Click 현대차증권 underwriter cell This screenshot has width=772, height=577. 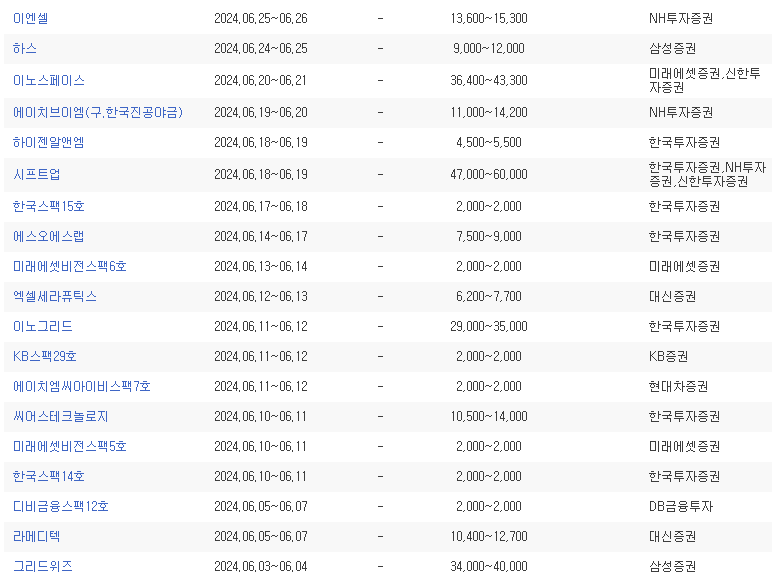point(678,387)
